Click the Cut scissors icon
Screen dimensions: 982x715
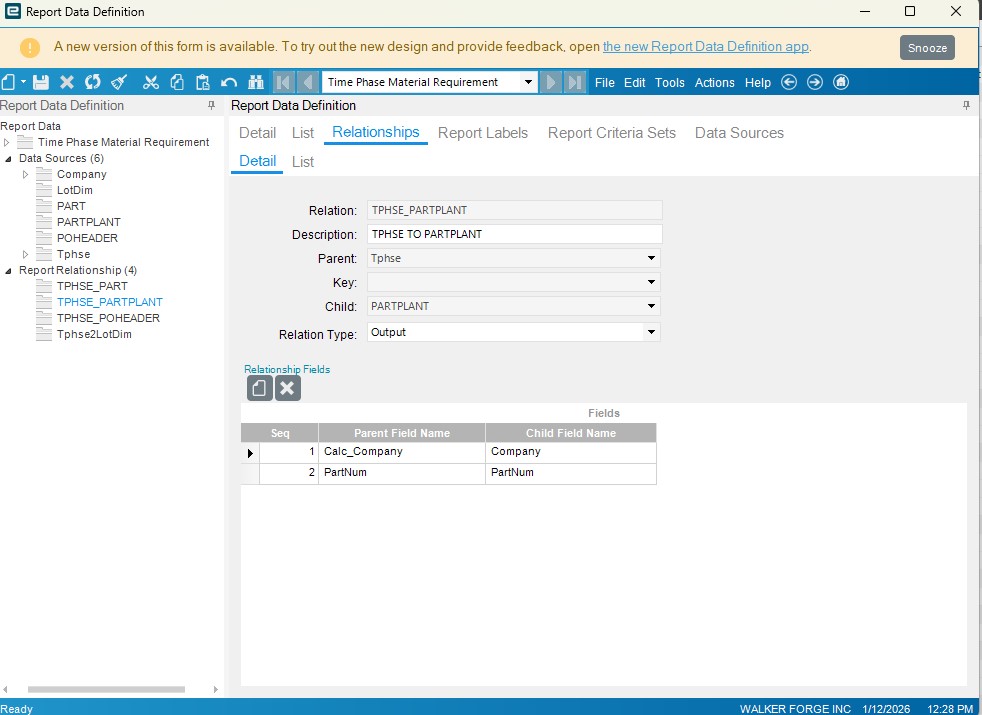pyautogui.click(x=151, y=82)
